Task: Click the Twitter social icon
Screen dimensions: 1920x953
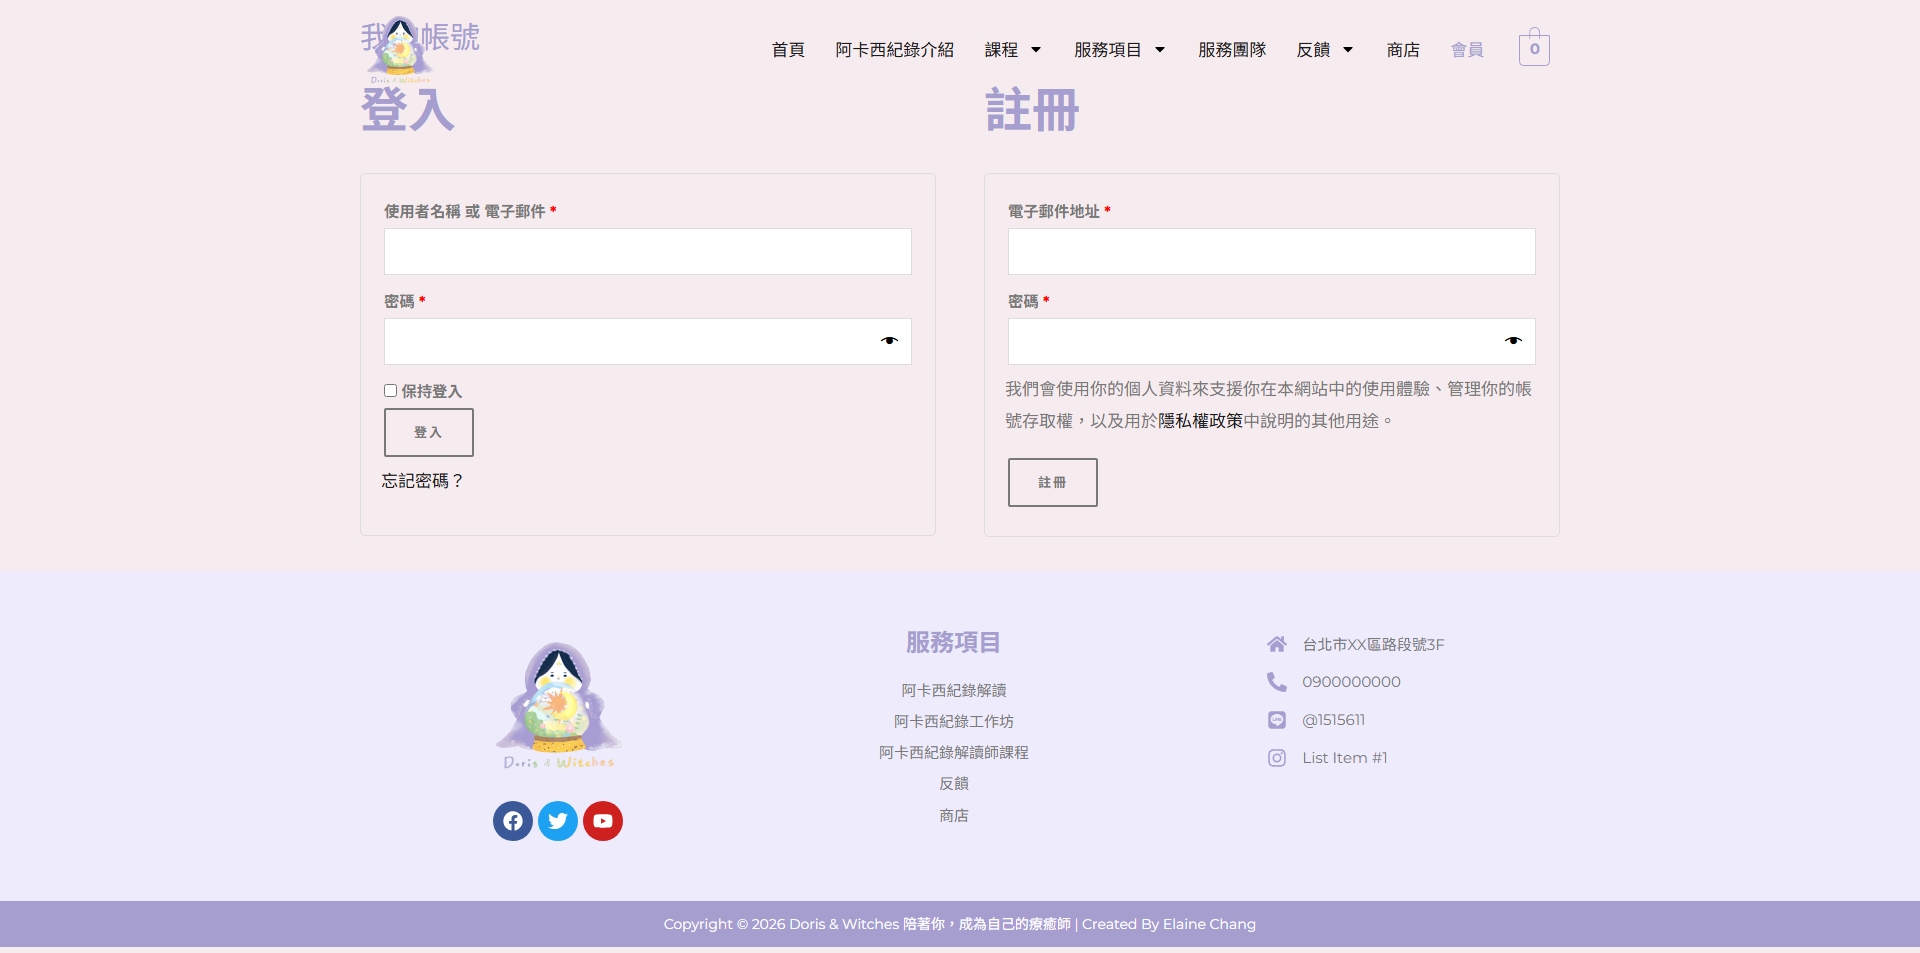Action: 558,821
